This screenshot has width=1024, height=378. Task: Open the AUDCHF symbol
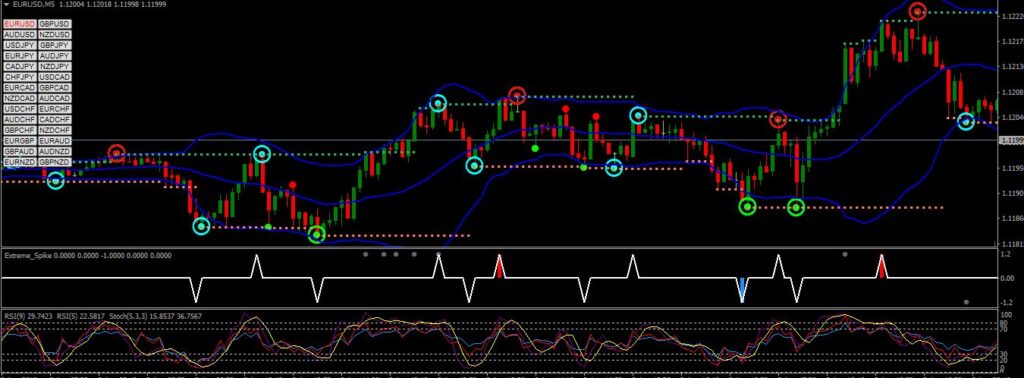[x=20, y=119]
